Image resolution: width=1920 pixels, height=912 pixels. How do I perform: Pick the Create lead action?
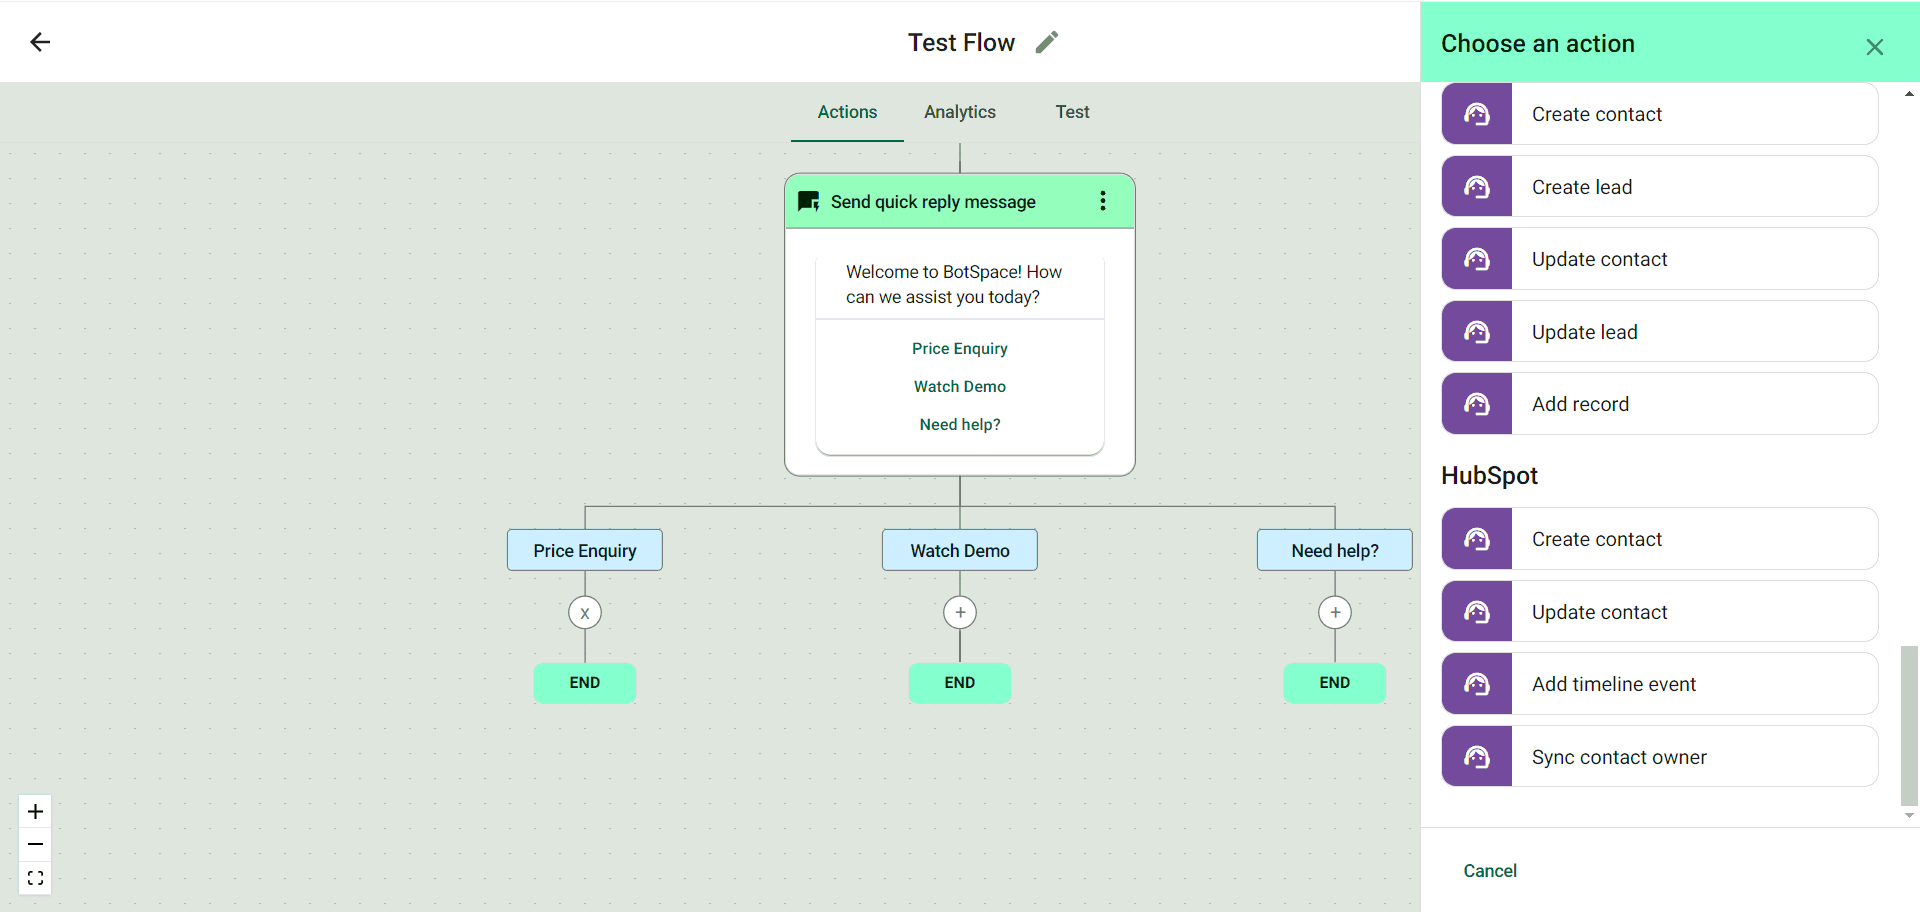point(1660,187)
